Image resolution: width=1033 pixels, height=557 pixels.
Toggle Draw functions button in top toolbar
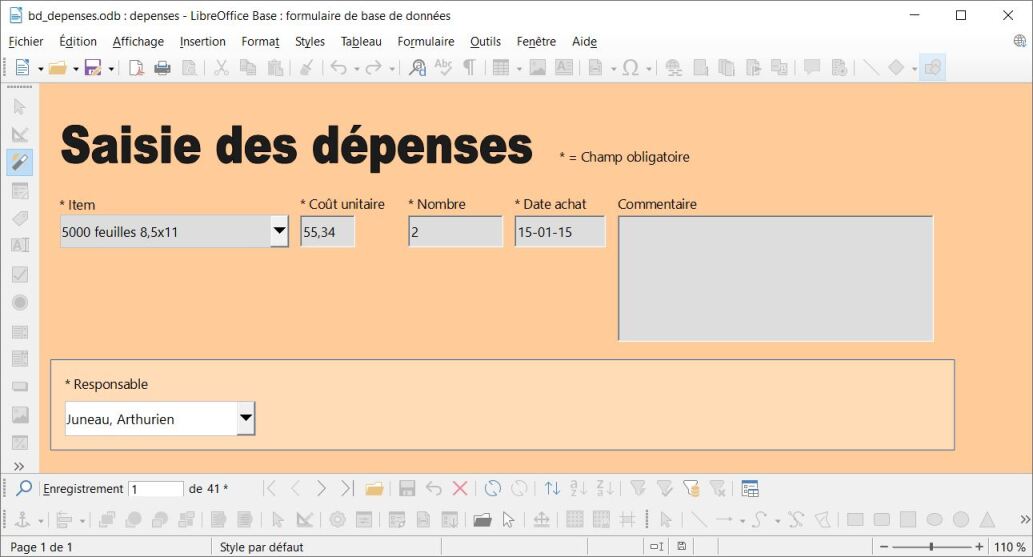click(x=932, y=68)
